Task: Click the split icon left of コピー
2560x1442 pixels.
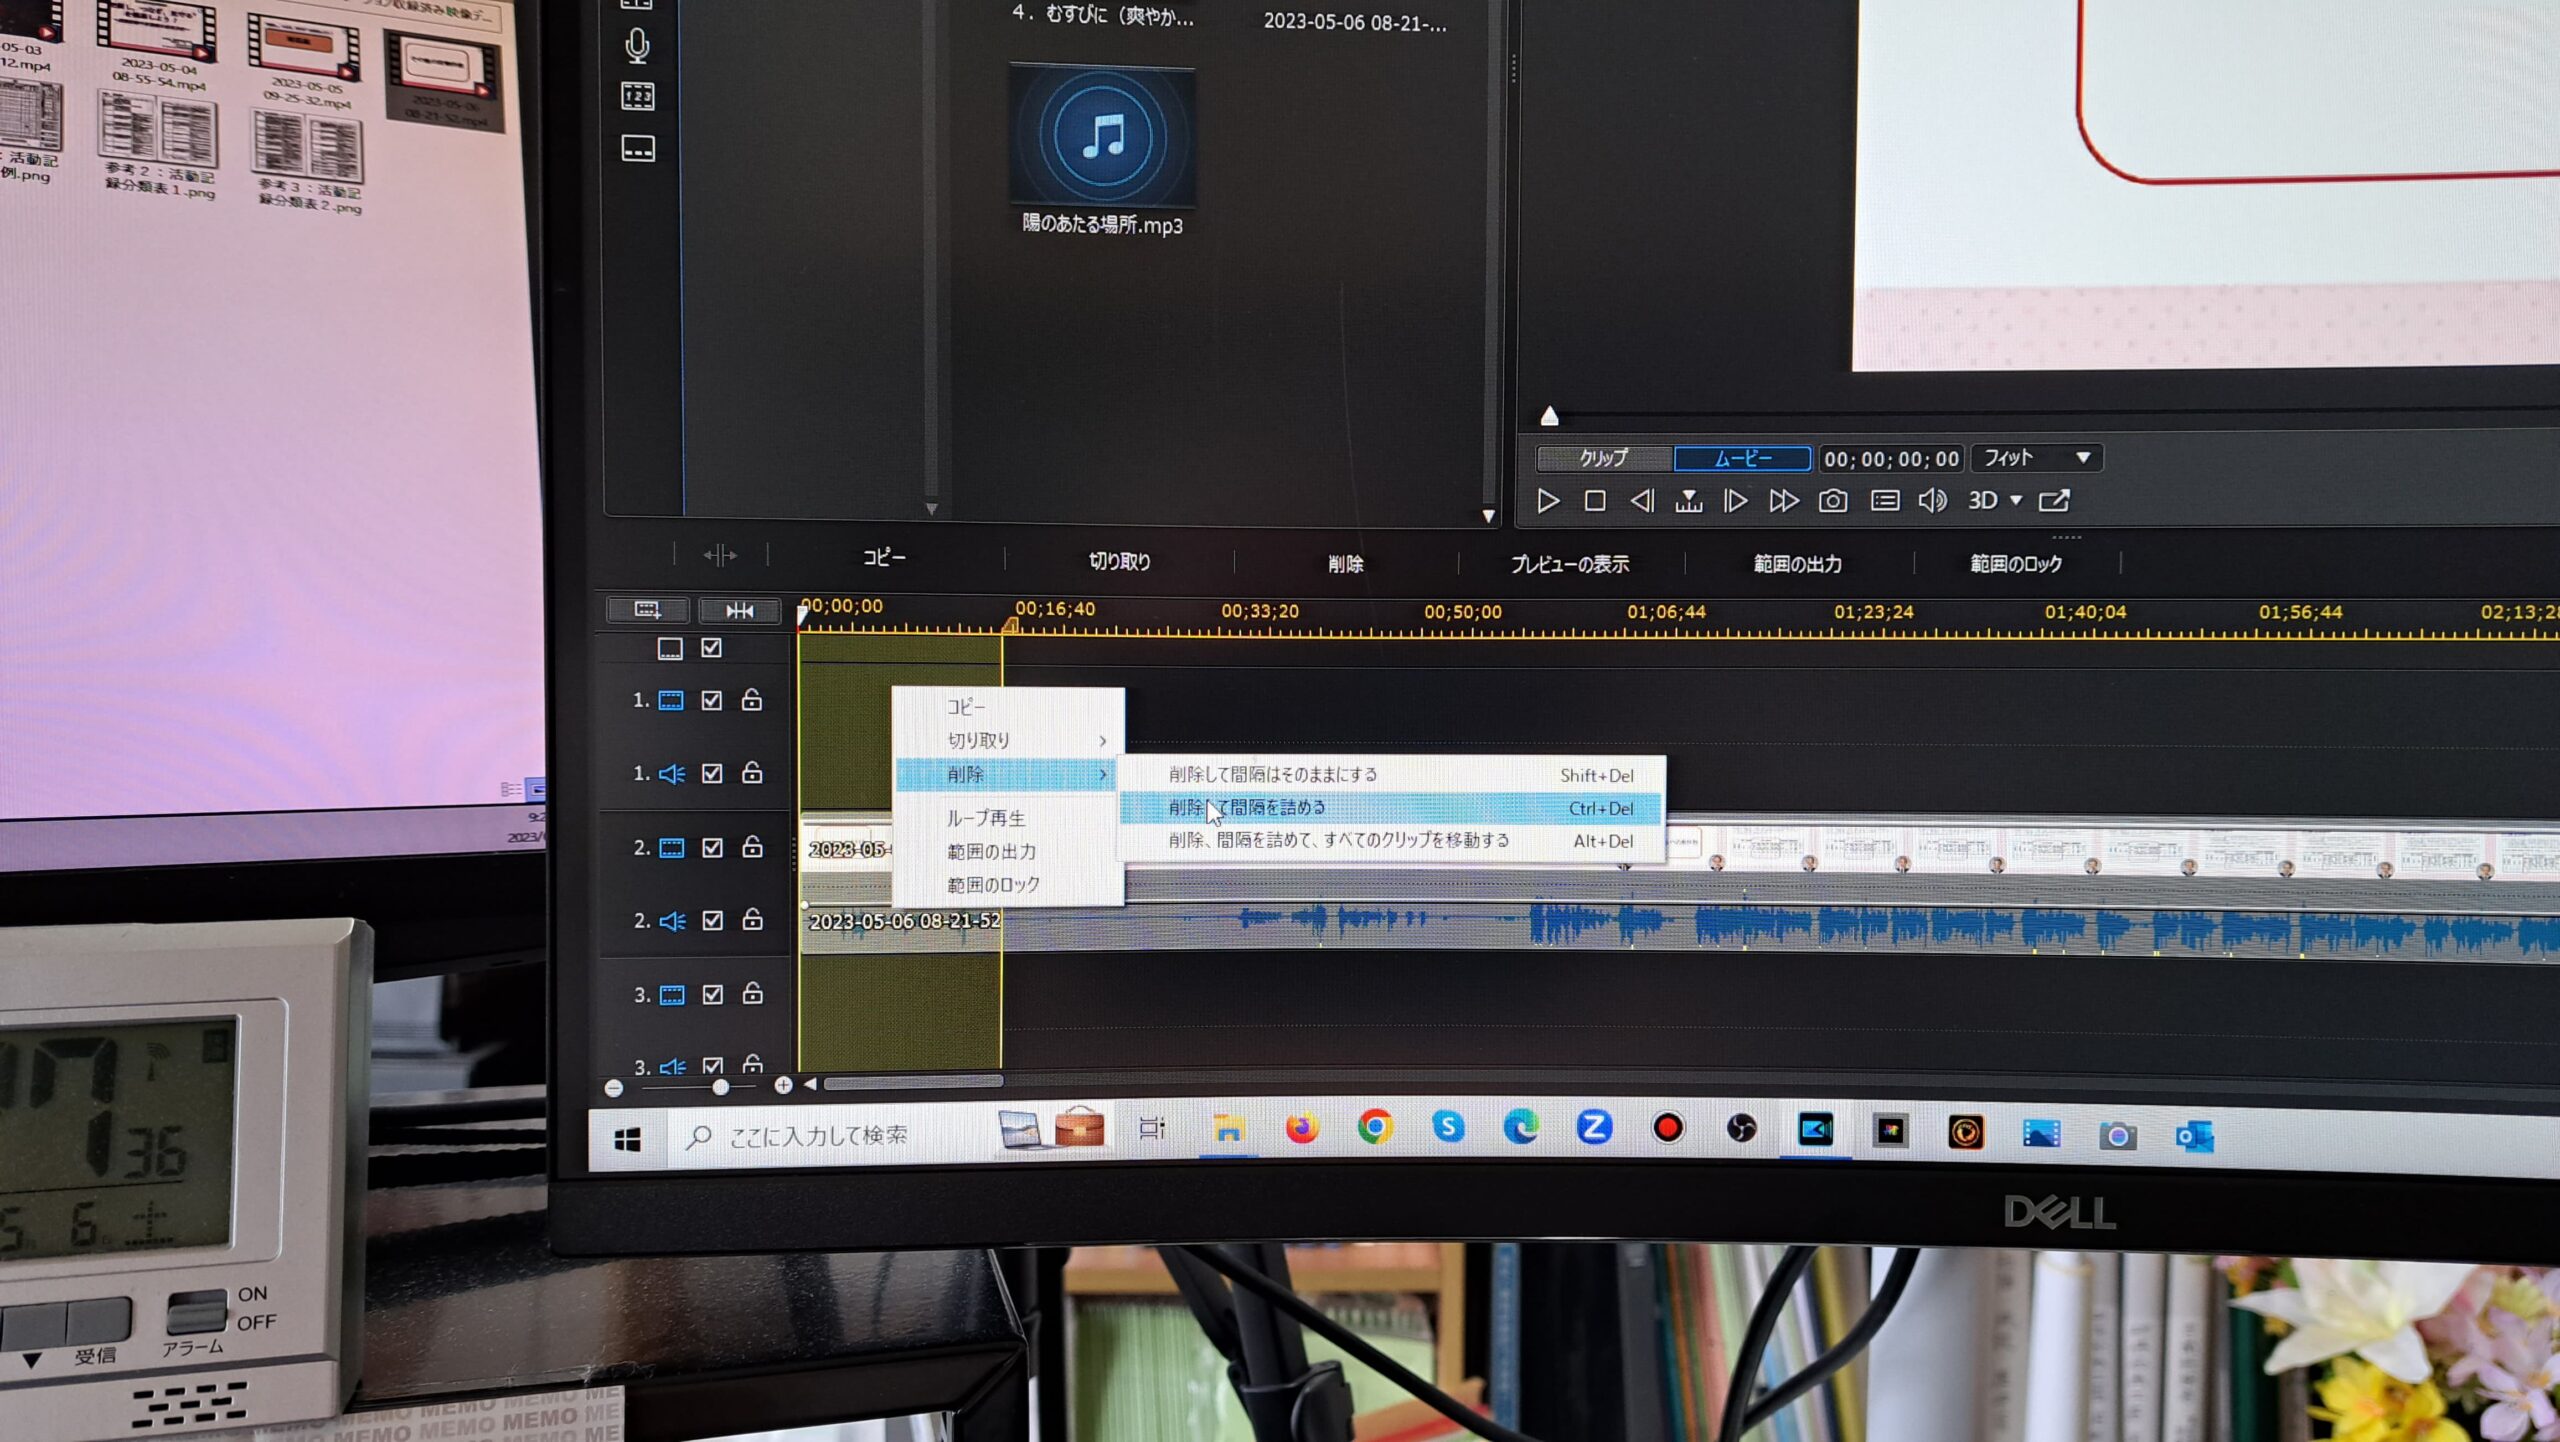Action: coord(720,555)
